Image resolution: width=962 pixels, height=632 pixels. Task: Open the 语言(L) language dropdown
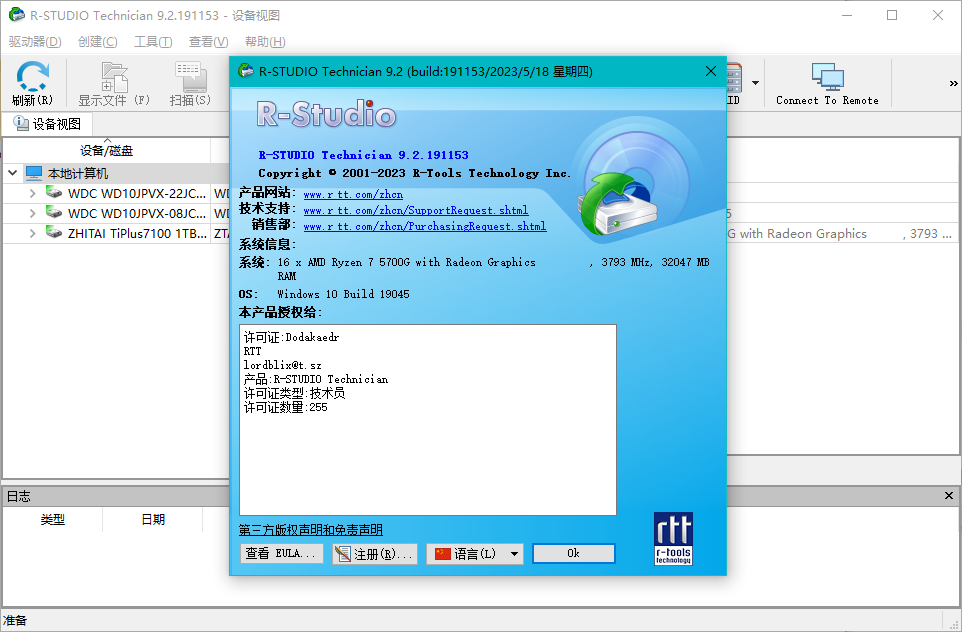click(x=475, y=553)
